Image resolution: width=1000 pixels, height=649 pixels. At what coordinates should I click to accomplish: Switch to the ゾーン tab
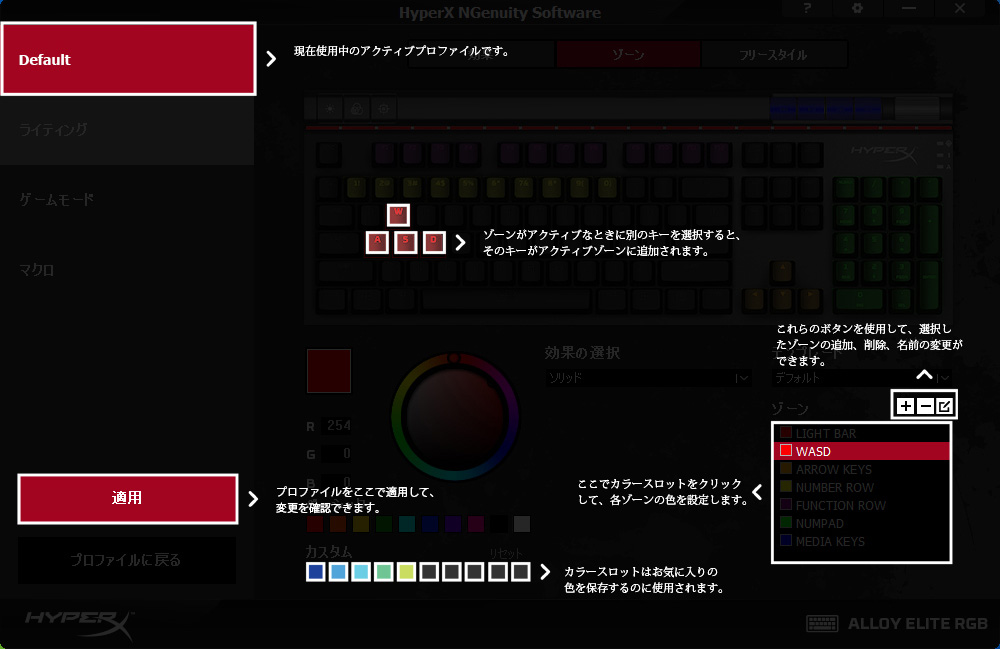point(628,54)
